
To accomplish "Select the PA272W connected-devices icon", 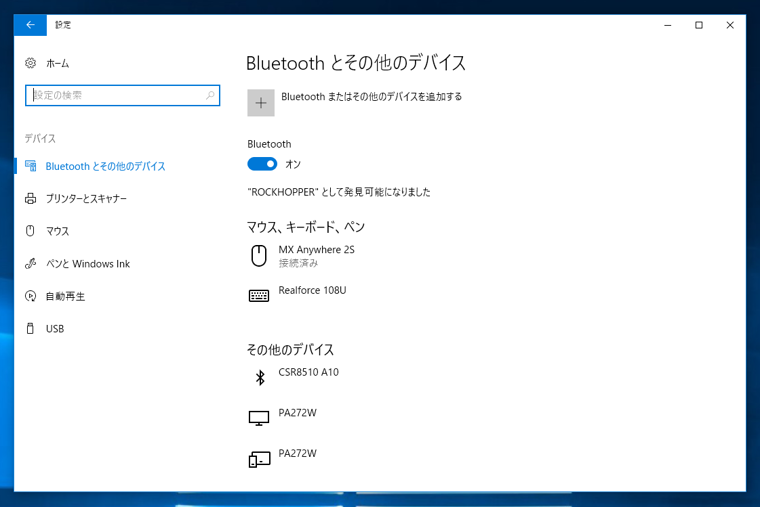I will click(x=259, y=459).
